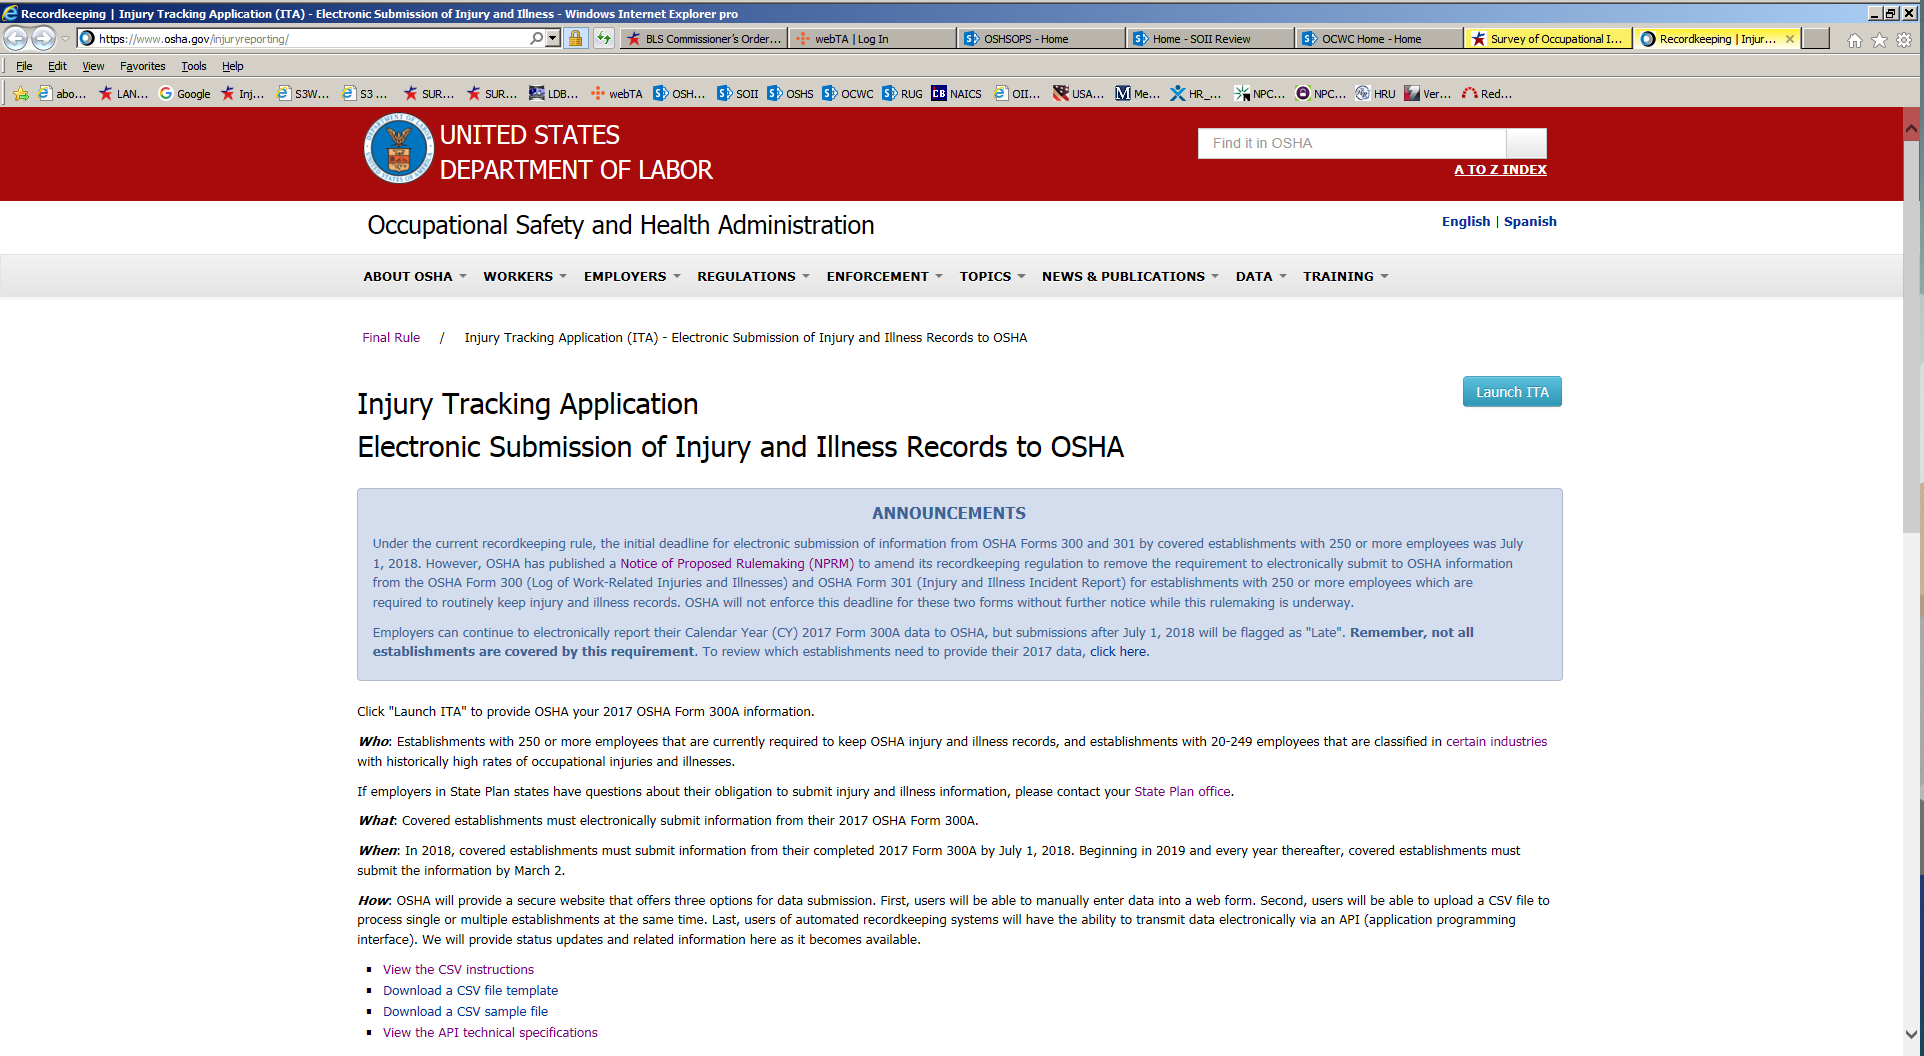Click the vertical scrollbar down arrow

[1911, 1035]
